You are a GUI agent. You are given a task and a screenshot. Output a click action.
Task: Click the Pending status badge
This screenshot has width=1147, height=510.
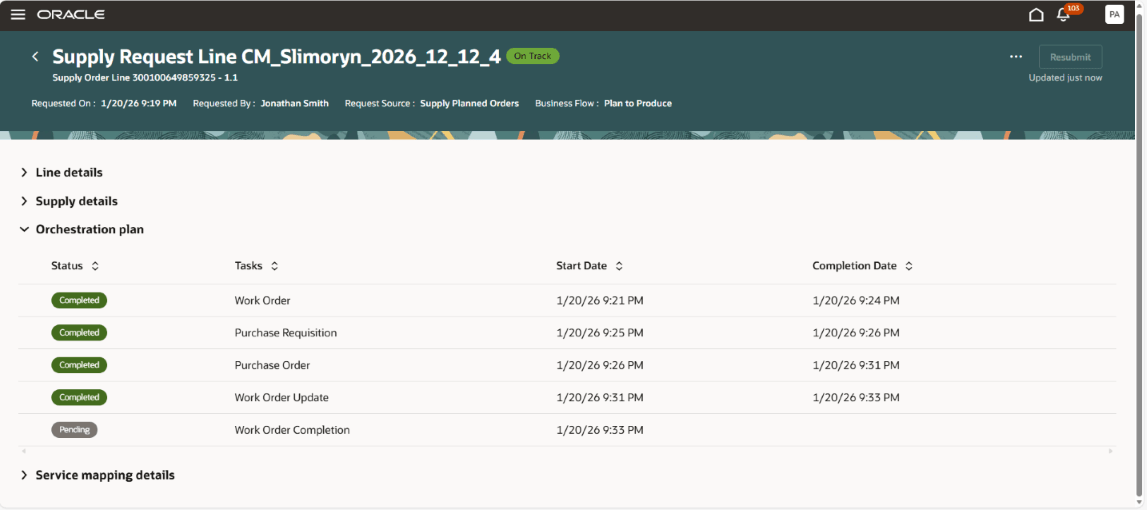point(75,430)
